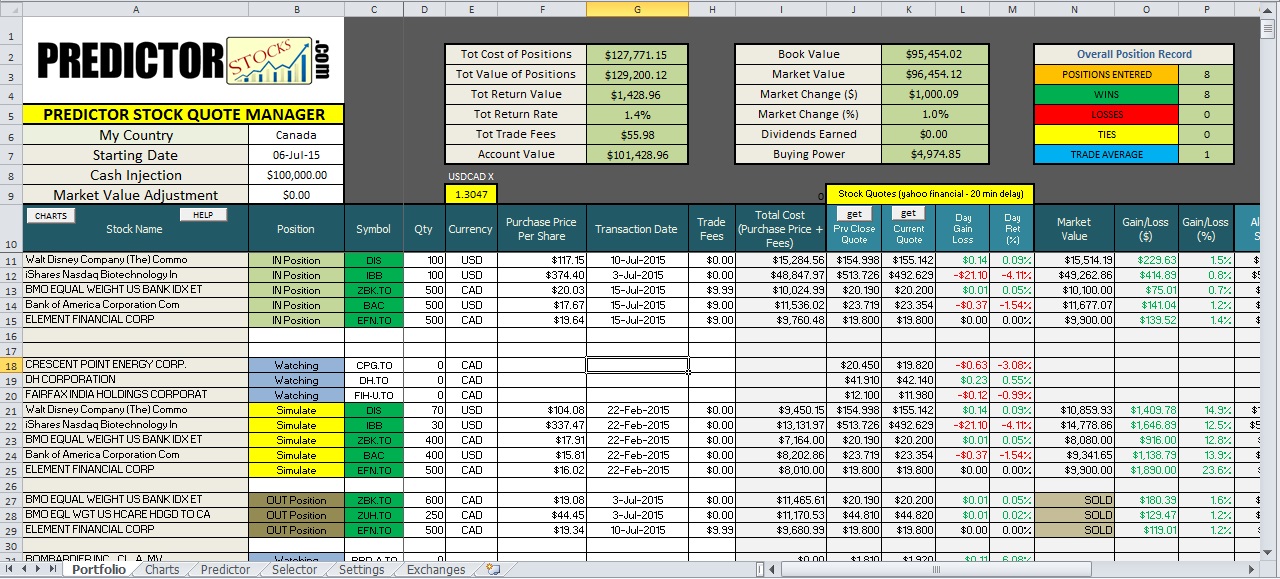Screen dimensions: 1280x579
Task: Click the PREDICTOR STOCK QUOTE MANAGER title
Action: pyautogui.click(x=184, y=115)
